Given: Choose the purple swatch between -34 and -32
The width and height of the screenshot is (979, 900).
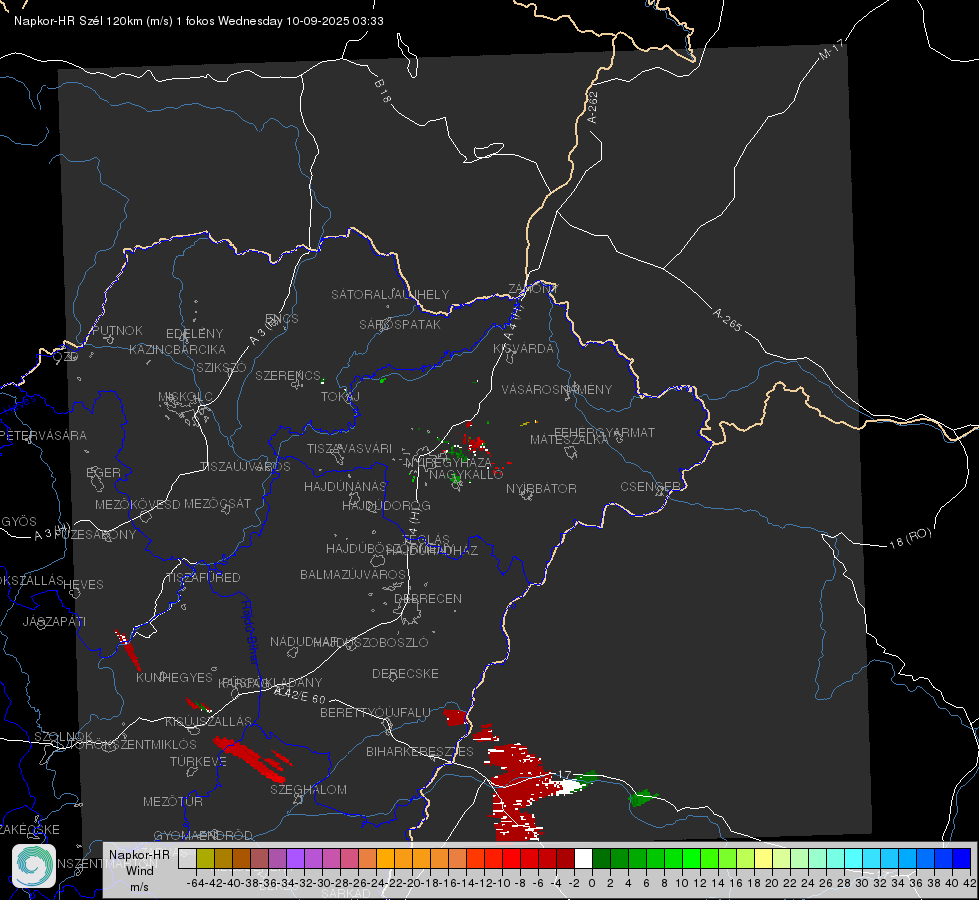Looking at the screenshot, I should coord(295,858).
